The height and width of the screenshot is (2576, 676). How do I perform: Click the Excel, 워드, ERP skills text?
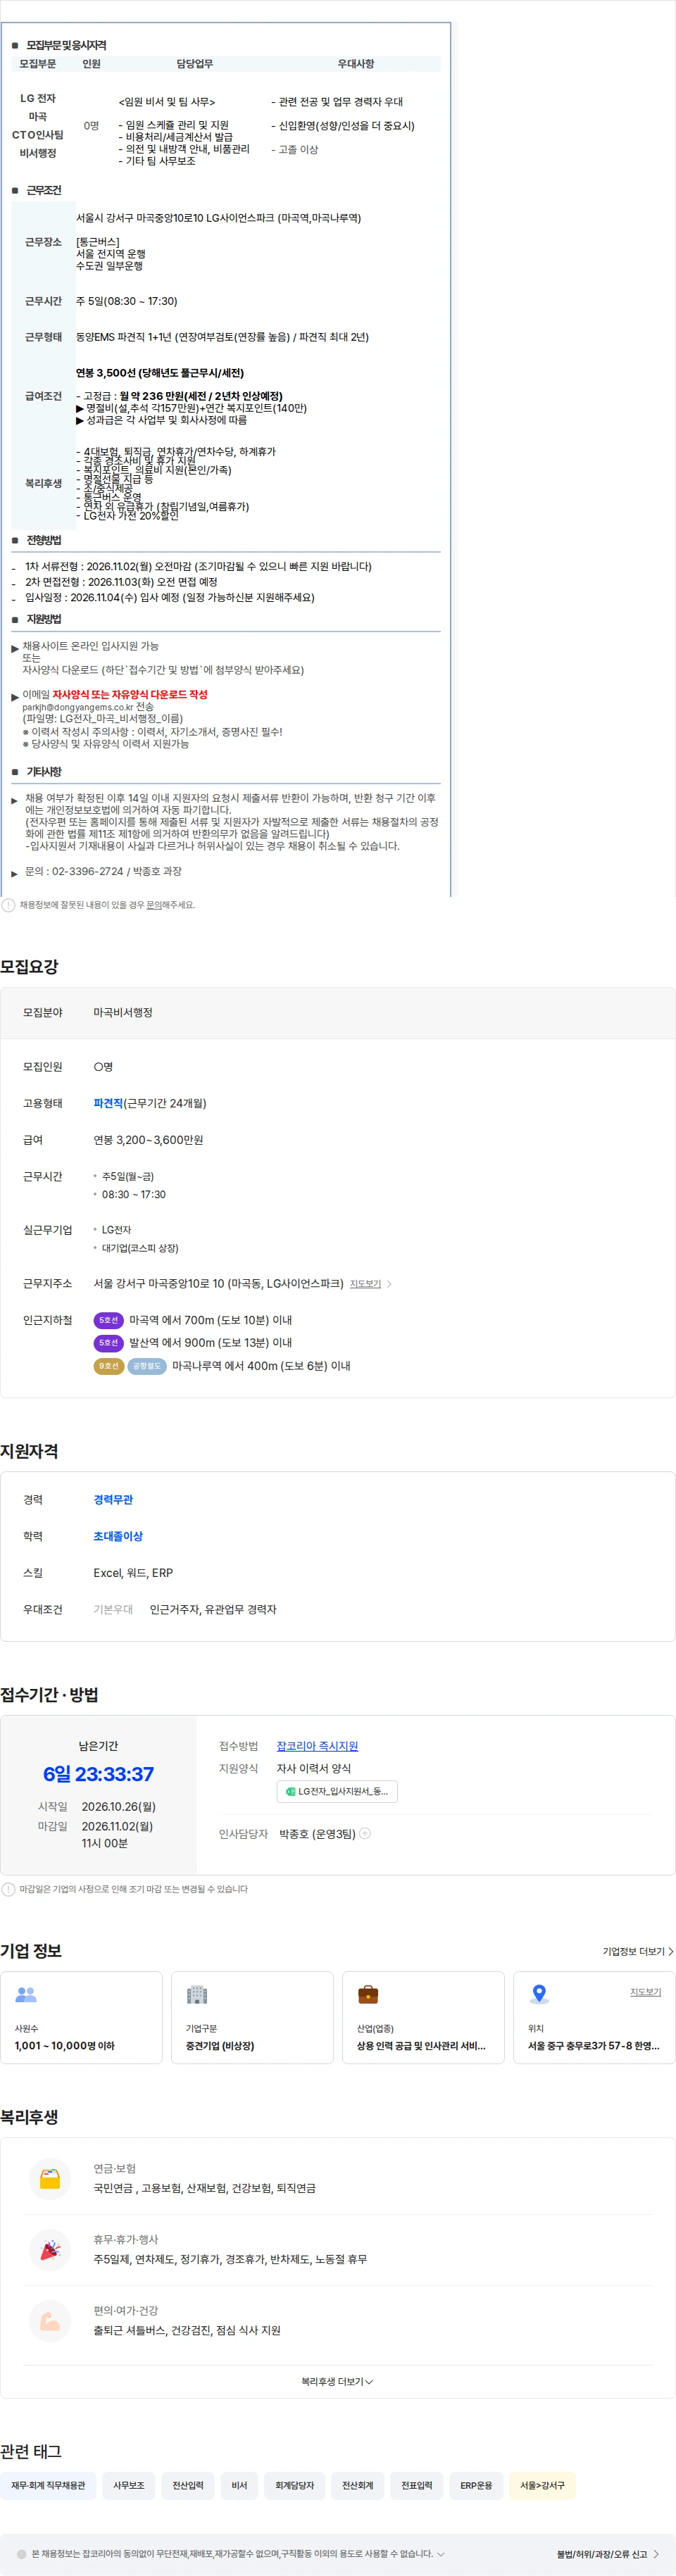133,1573
